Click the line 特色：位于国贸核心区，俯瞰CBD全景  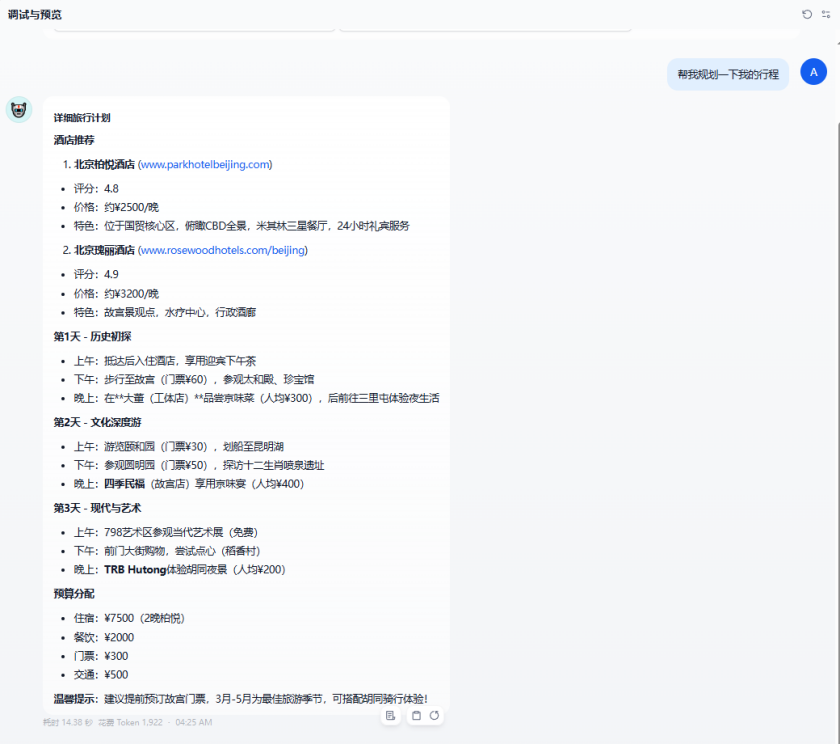pyautogui.click(x=242, y=226)
